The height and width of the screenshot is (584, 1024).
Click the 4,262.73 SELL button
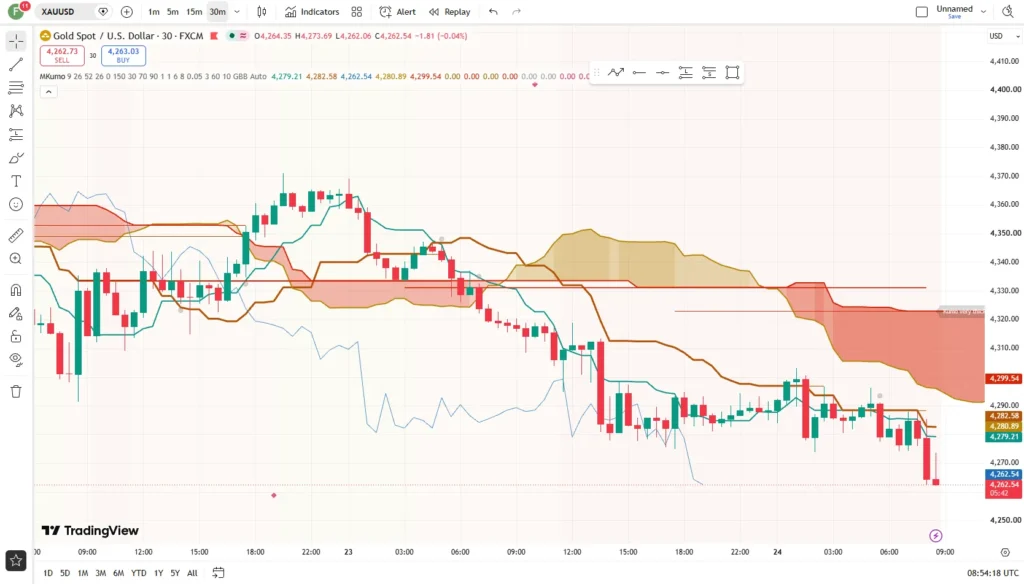pyautogui.click(x=62, y=56)
